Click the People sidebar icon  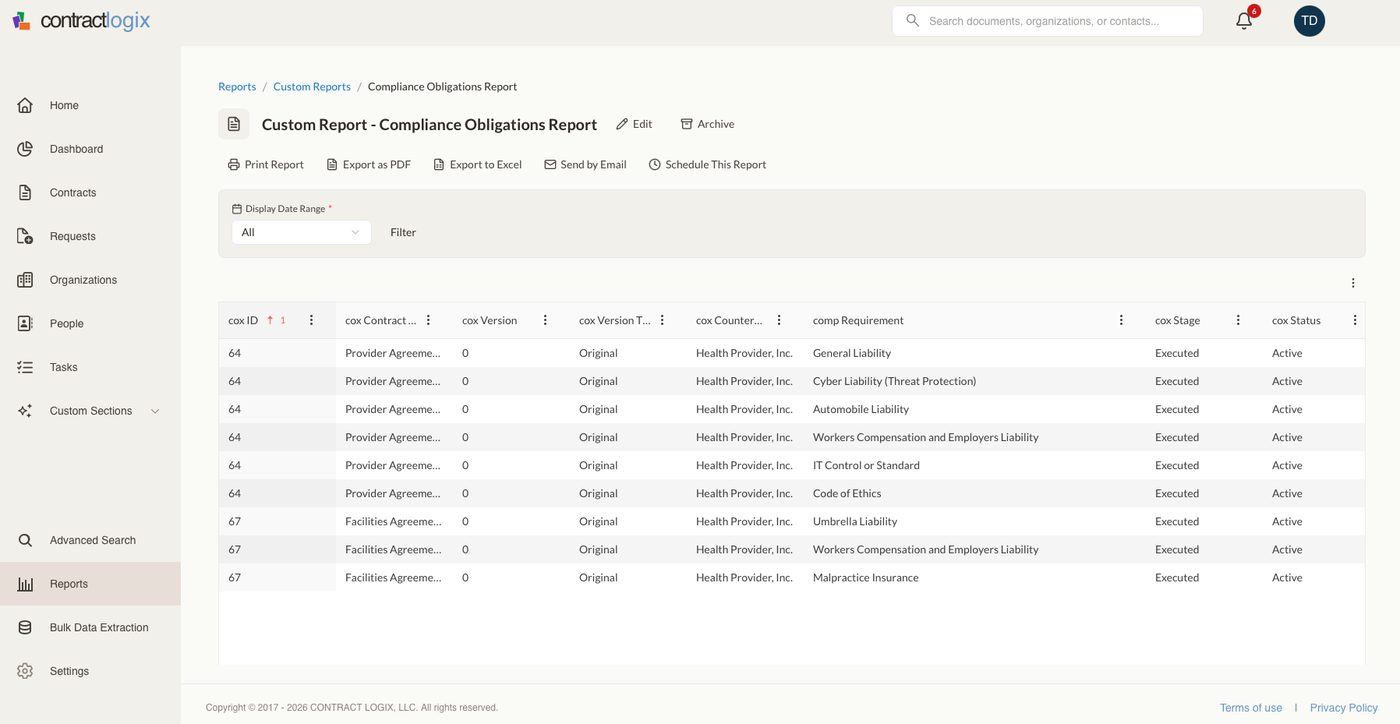[25, 323]
